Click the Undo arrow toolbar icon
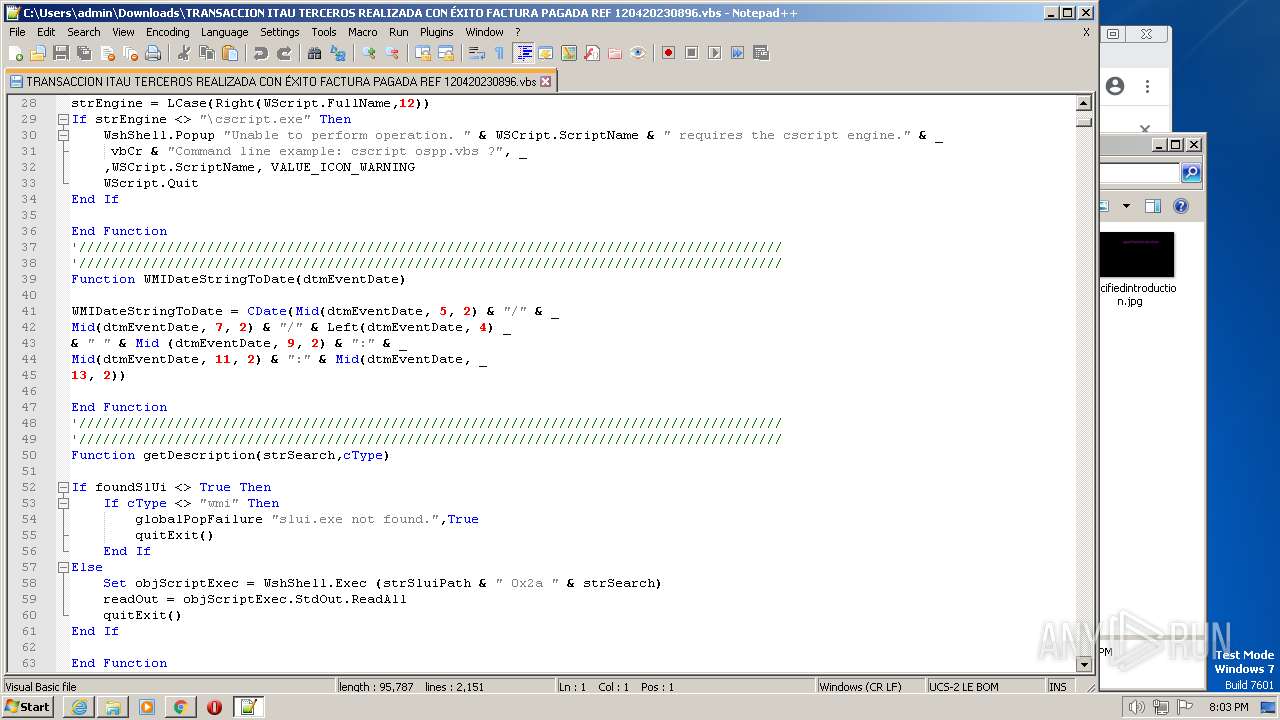This screenshot has width=1280, height=720. [260, 53]
